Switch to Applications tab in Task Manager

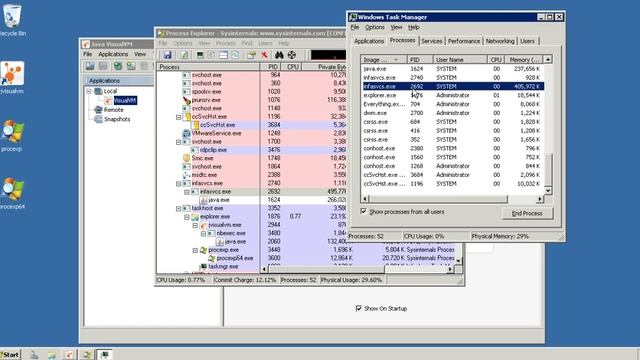369,41
